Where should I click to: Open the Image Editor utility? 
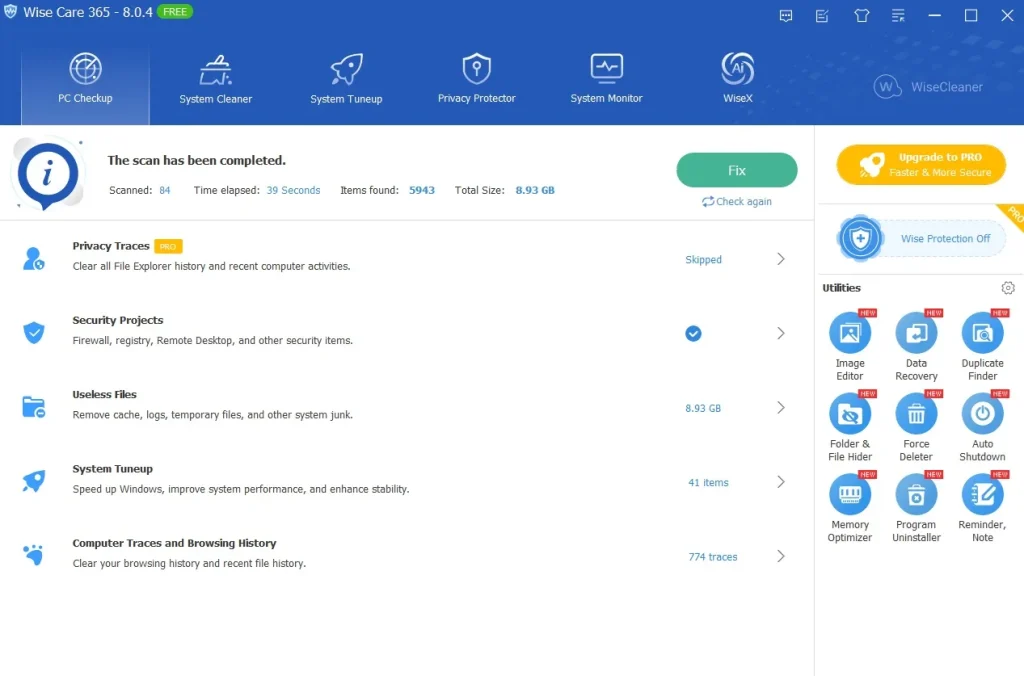tap(850, 346)
